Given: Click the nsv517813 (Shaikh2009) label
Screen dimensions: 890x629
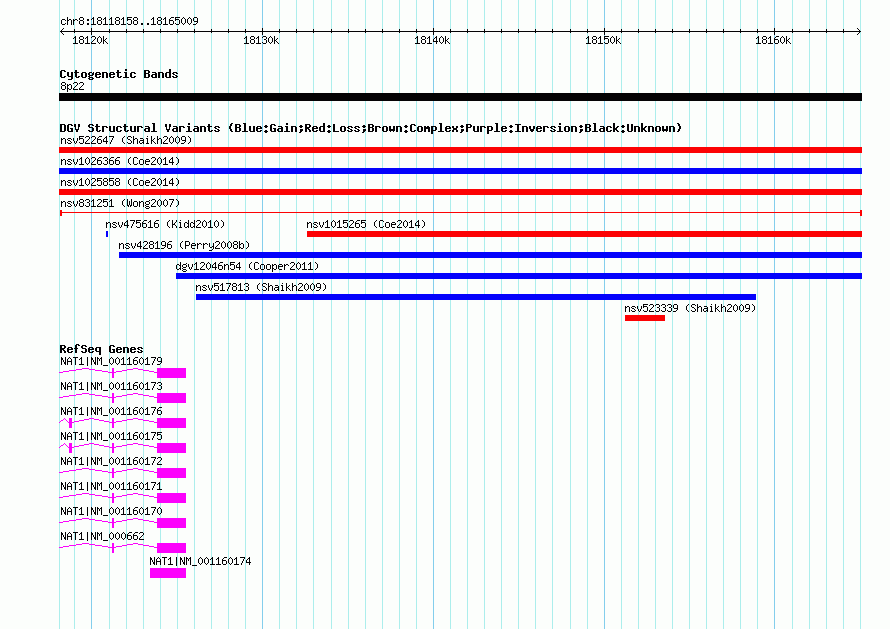Looking at the screenshot, I should [x=261, y=287].
